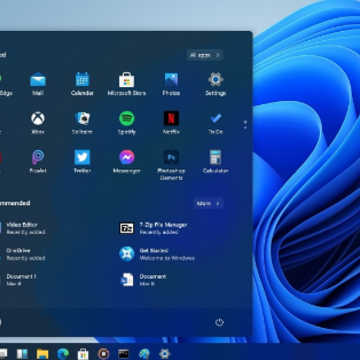Screen dimensions: 360x360
Task: Click the colorful globe icon on taskbar
Action: (x=144, y=353)
